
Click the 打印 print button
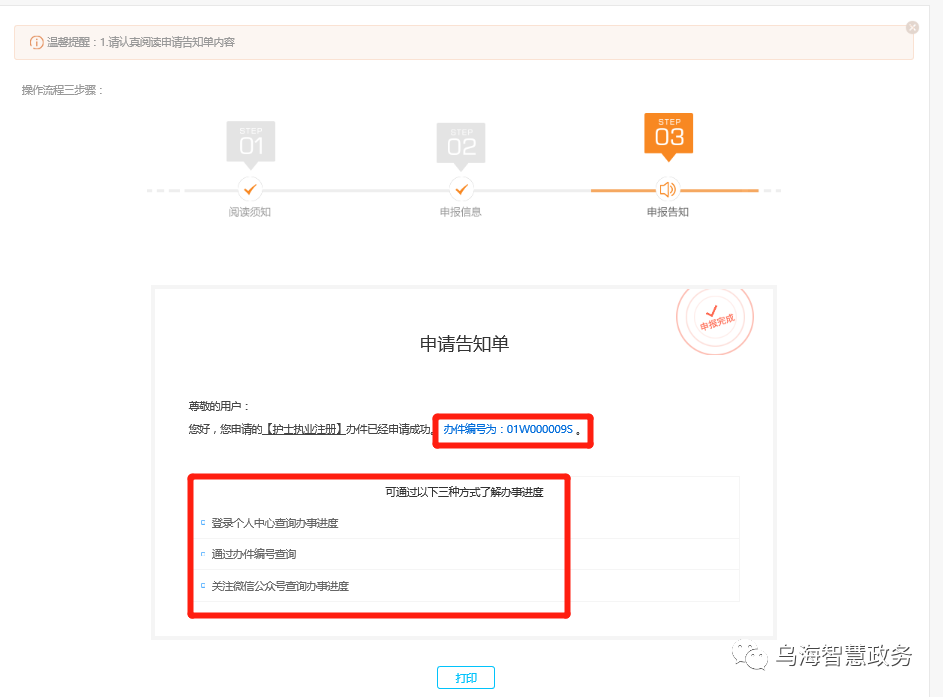pyautogui.click(x=465, y=677)
